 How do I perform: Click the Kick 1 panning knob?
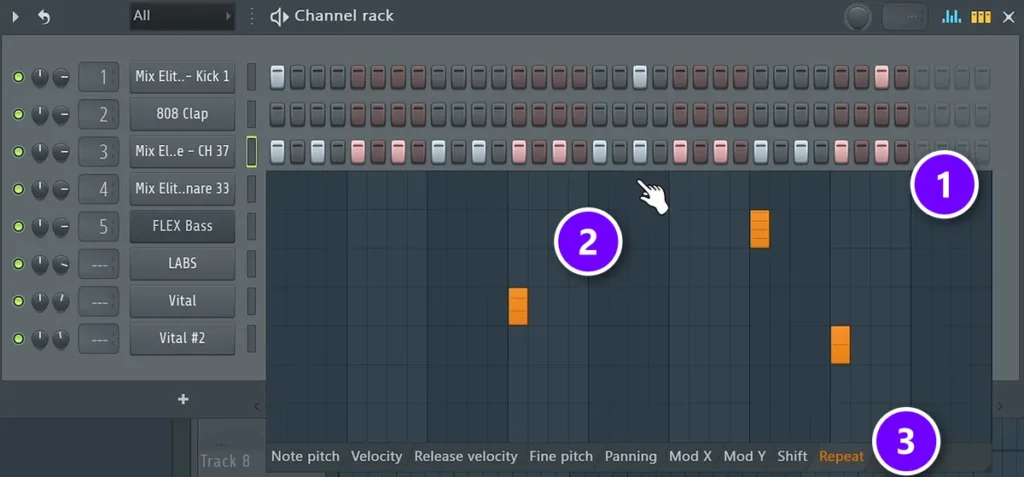(x=40, y=77)
